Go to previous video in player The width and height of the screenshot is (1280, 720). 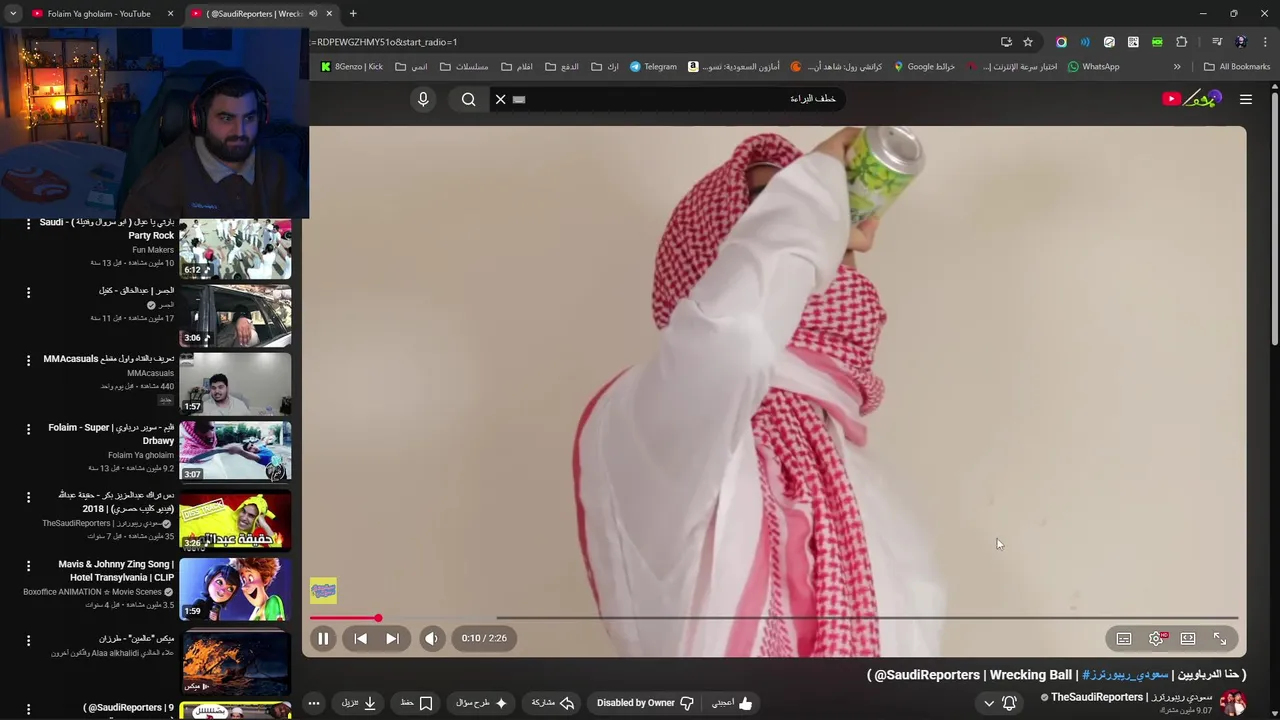(360, 638)
